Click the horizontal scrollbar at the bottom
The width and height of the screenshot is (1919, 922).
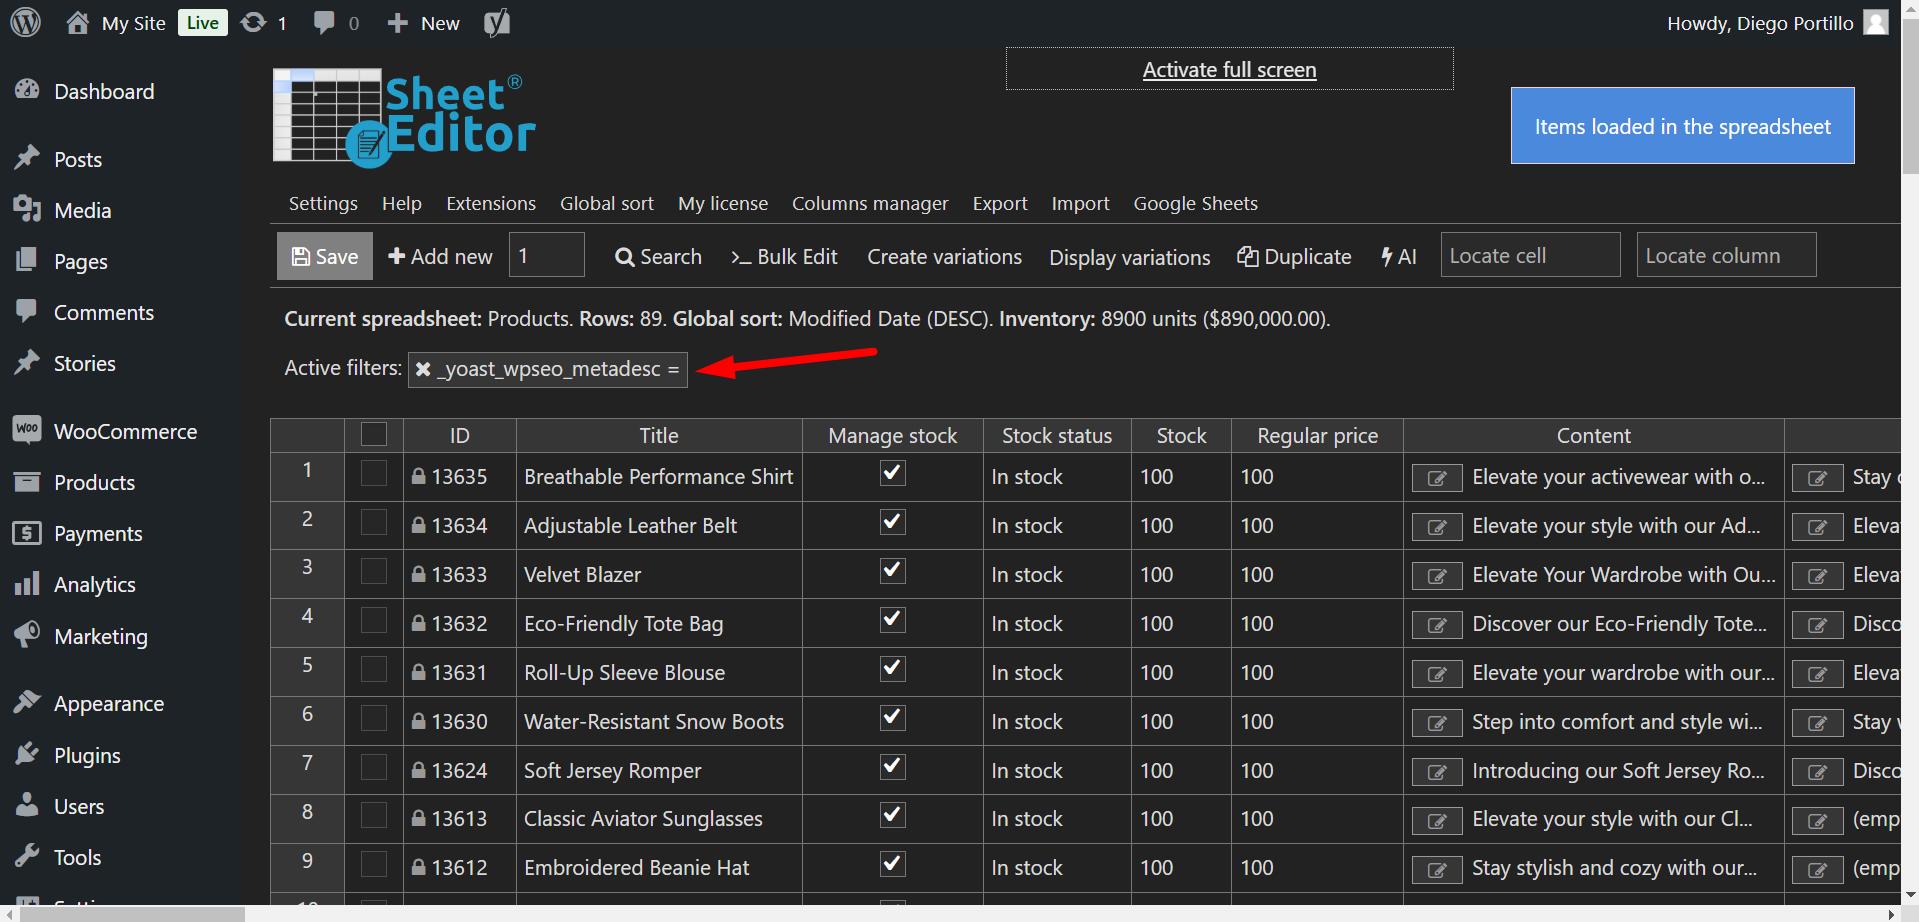point(132,914)
